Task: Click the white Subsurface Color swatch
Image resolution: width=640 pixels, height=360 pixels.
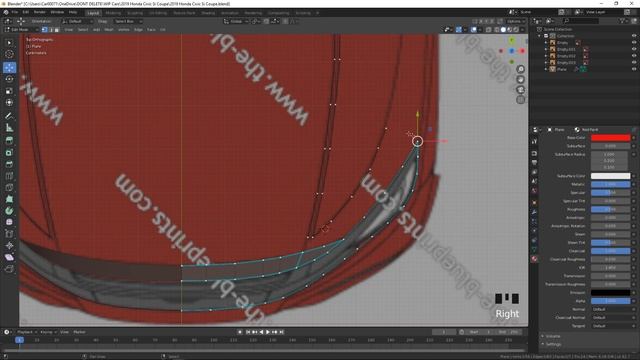Action: point(611,176)
